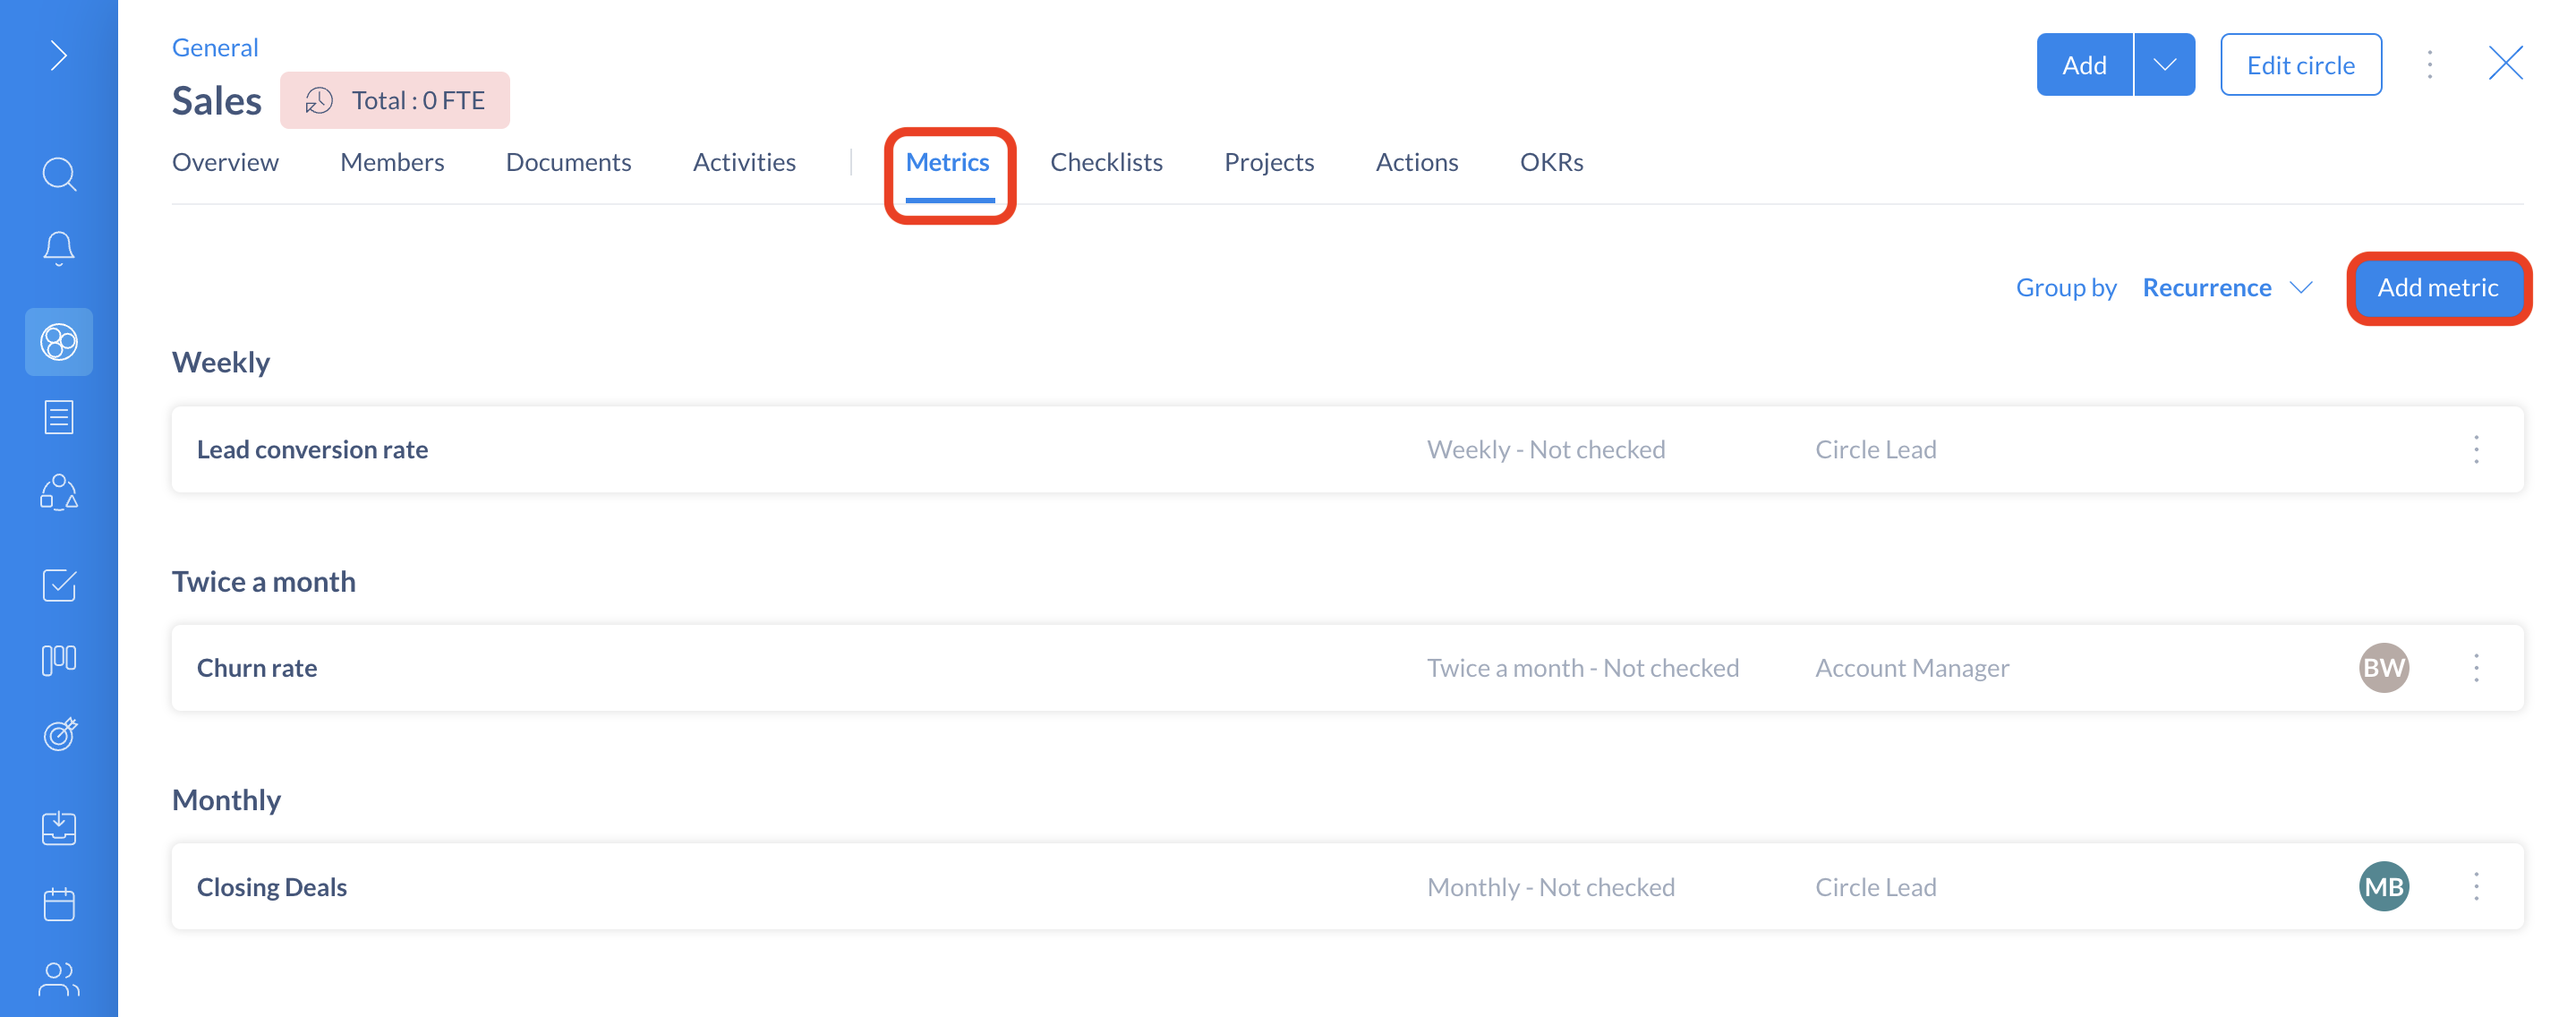Open the members people icon in sidebar
2576x1017 pixels.
(x=59, y=979)
